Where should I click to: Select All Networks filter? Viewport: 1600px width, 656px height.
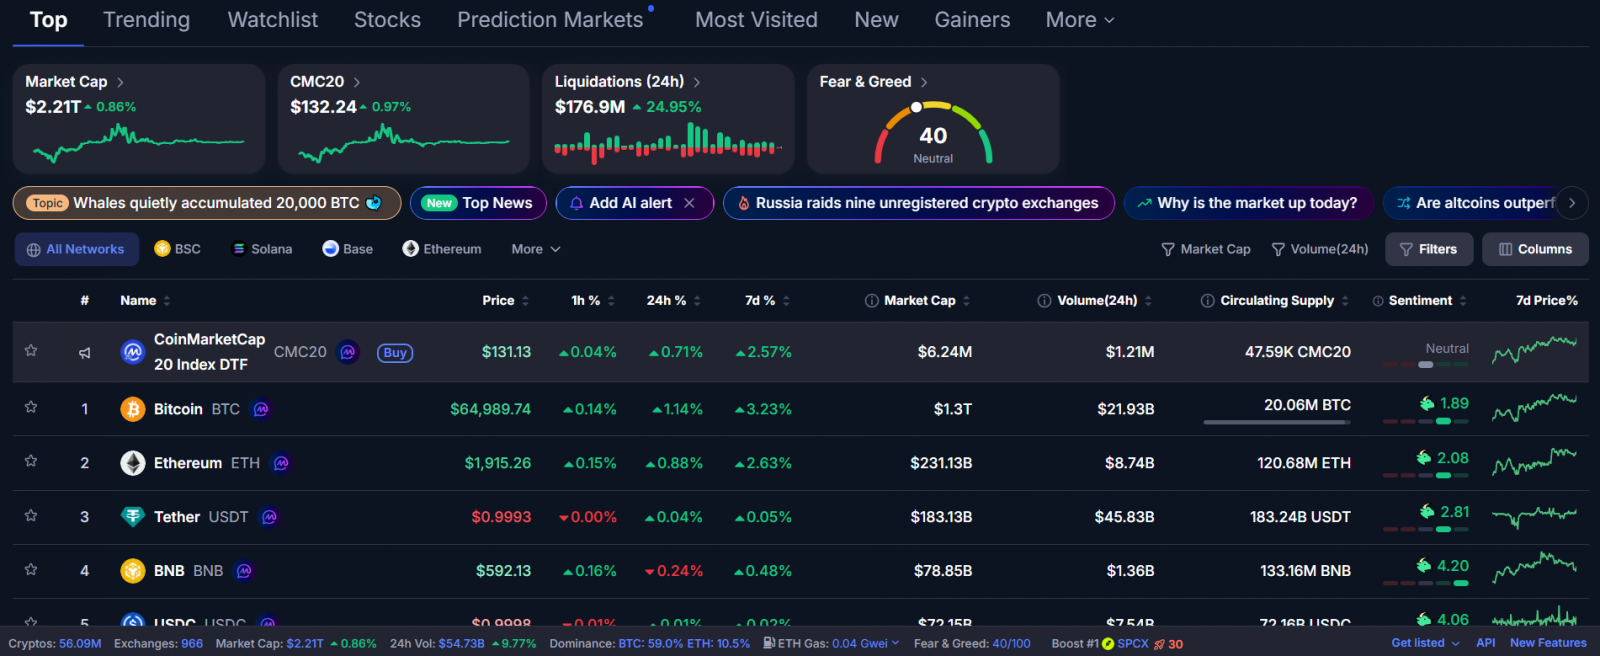click(76, 249)
